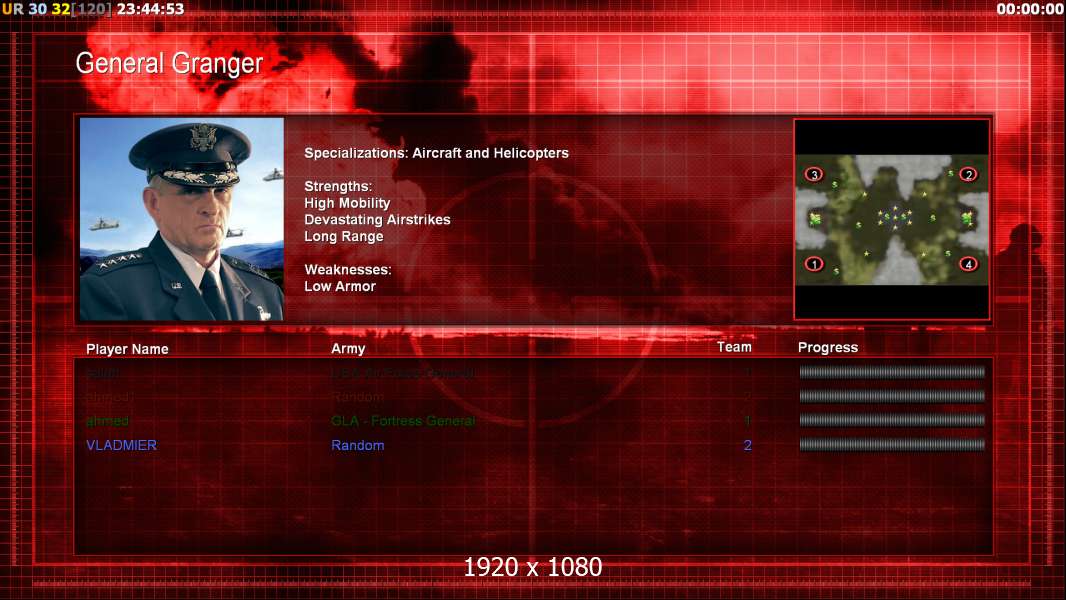The height and width of the screenshot is (600, 1066).
Task: Click the 'Army' column header
Action: click(x=348, y=349)
